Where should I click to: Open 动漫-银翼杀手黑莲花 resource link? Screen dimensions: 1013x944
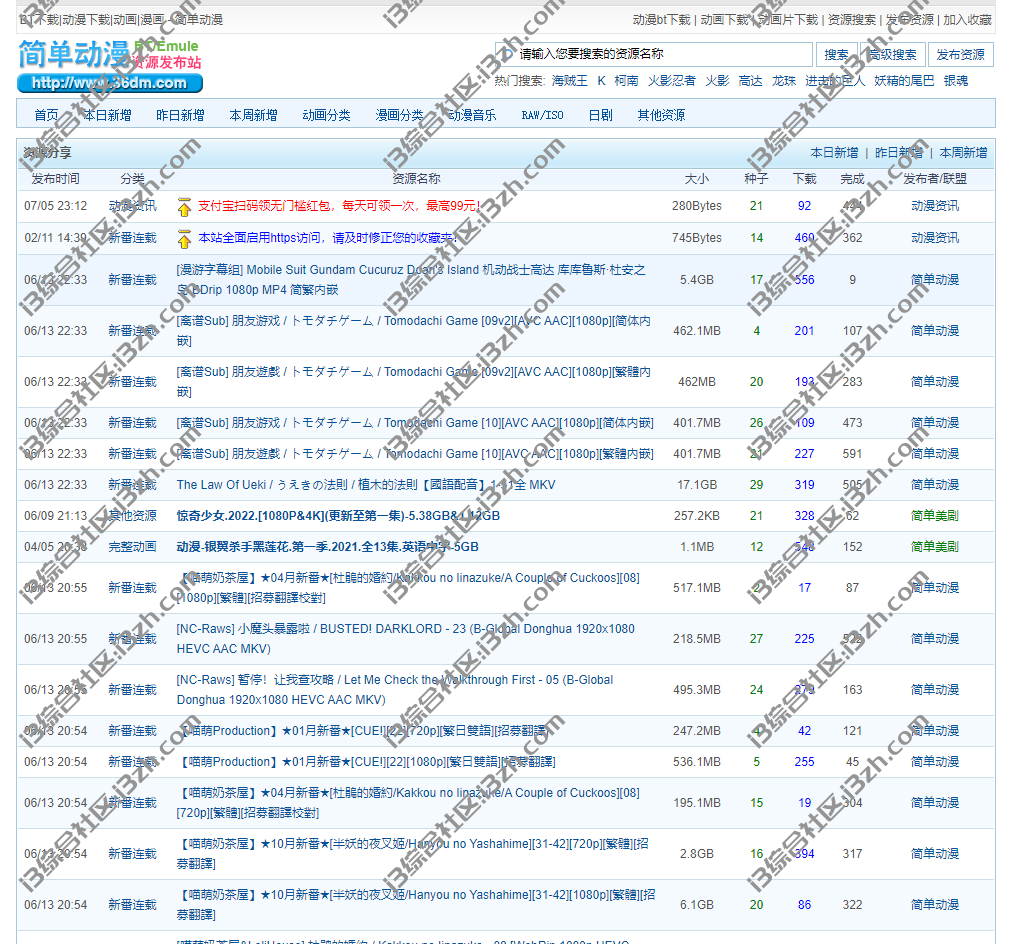click(x=328, y=547)
